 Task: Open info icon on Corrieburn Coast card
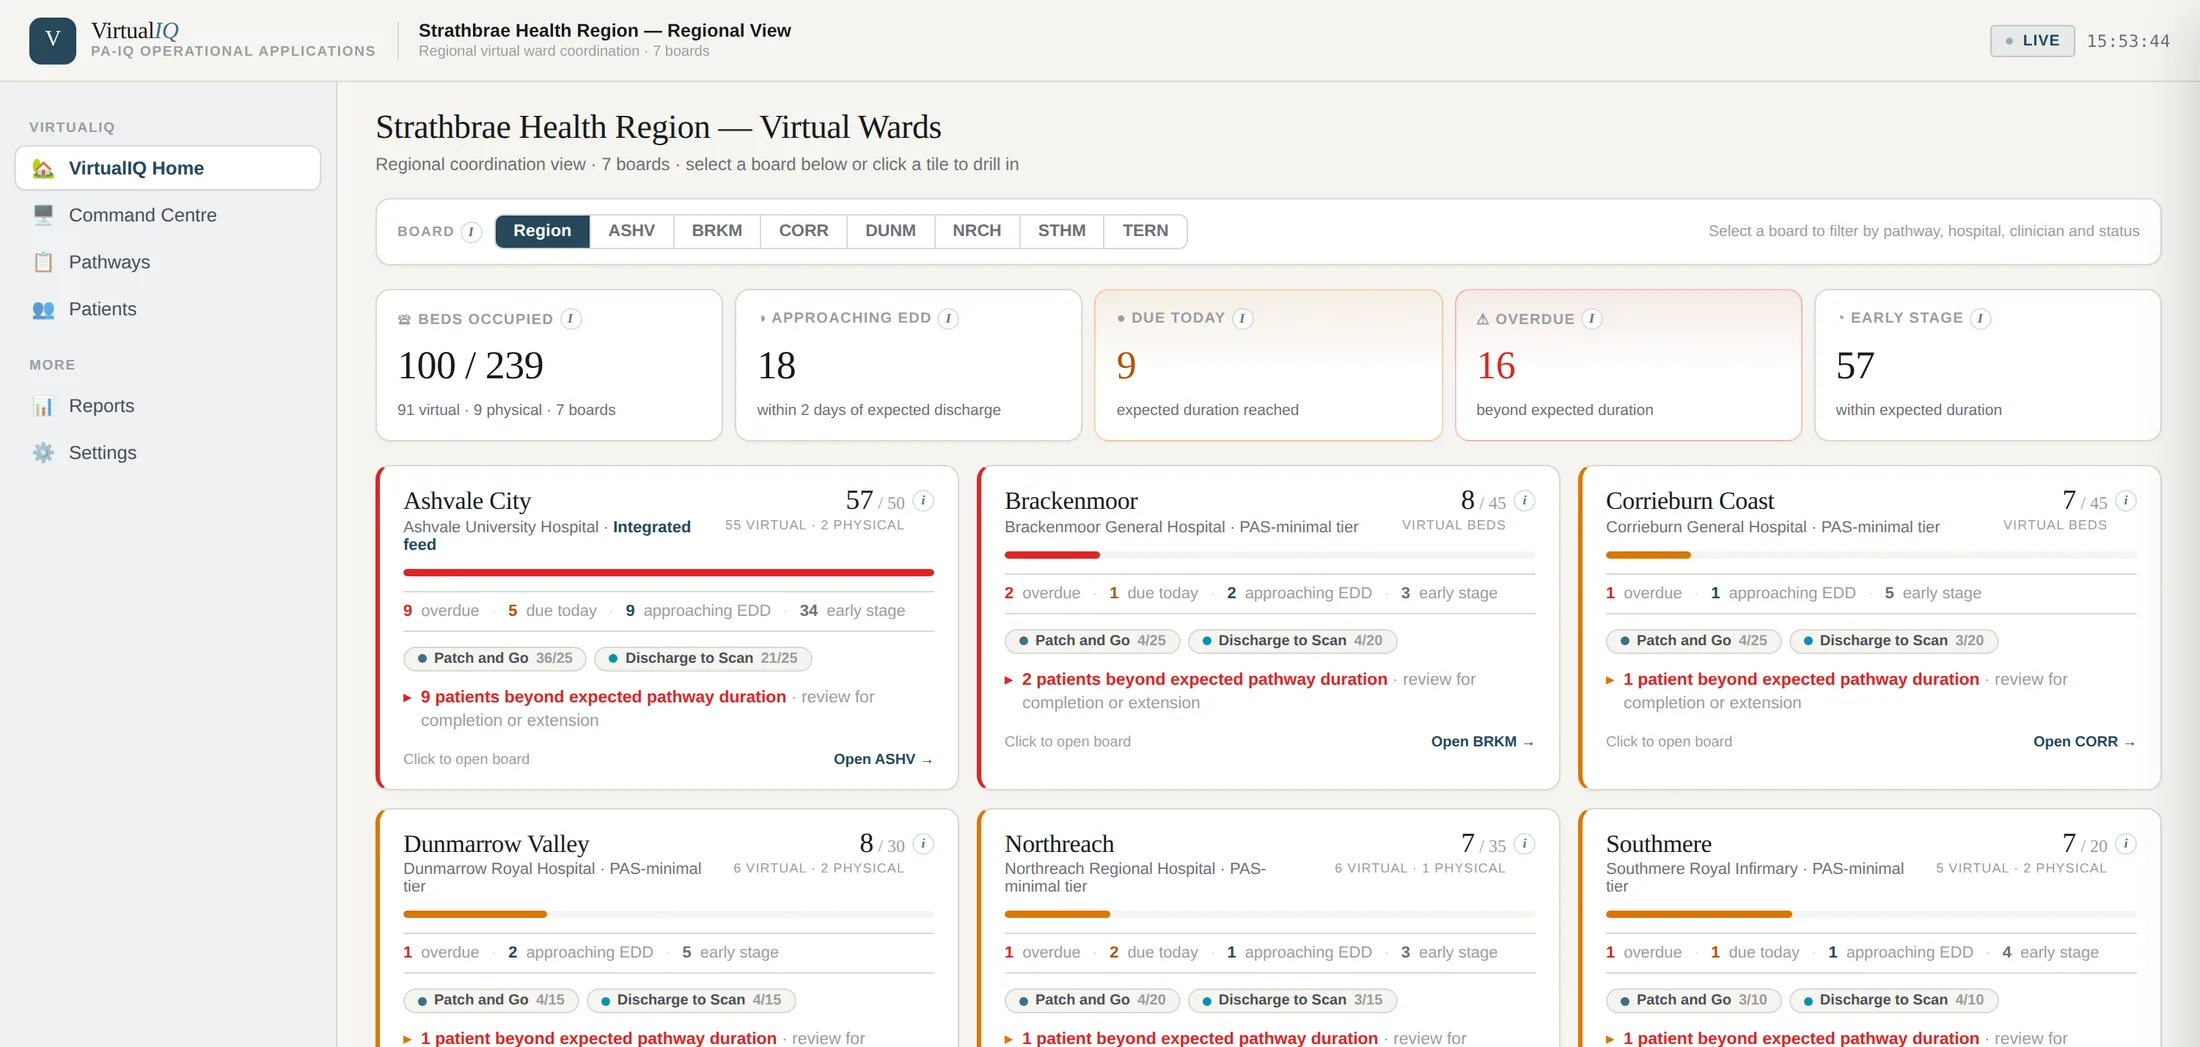2126,500
